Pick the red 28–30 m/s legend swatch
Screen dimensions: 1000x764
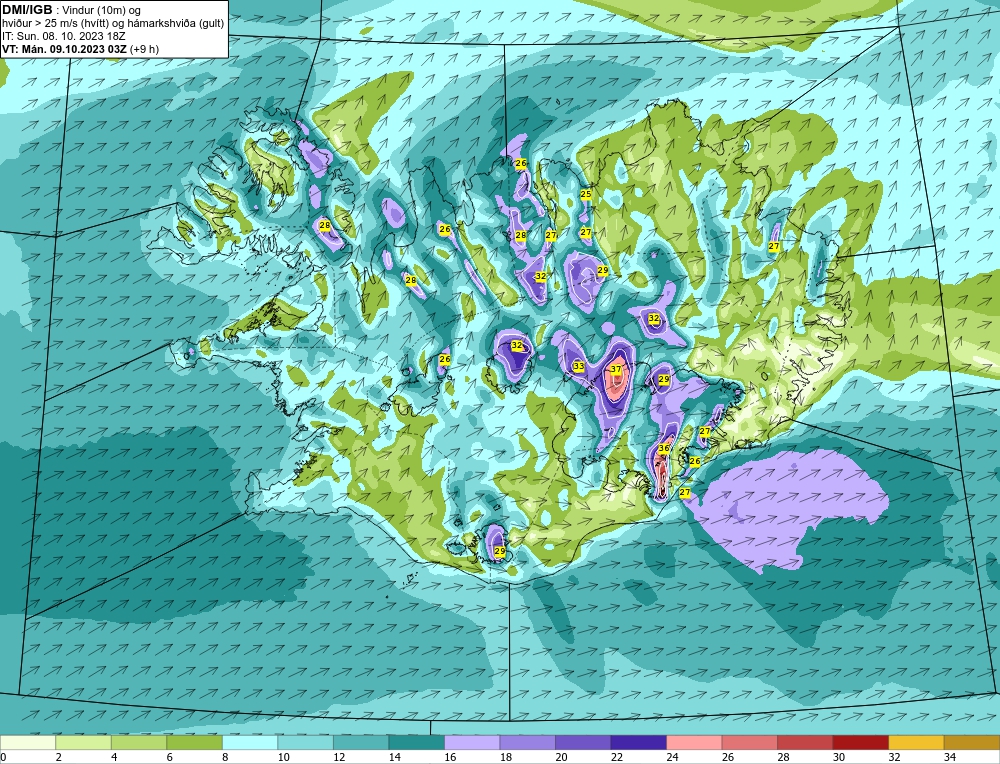pos(805,743)
